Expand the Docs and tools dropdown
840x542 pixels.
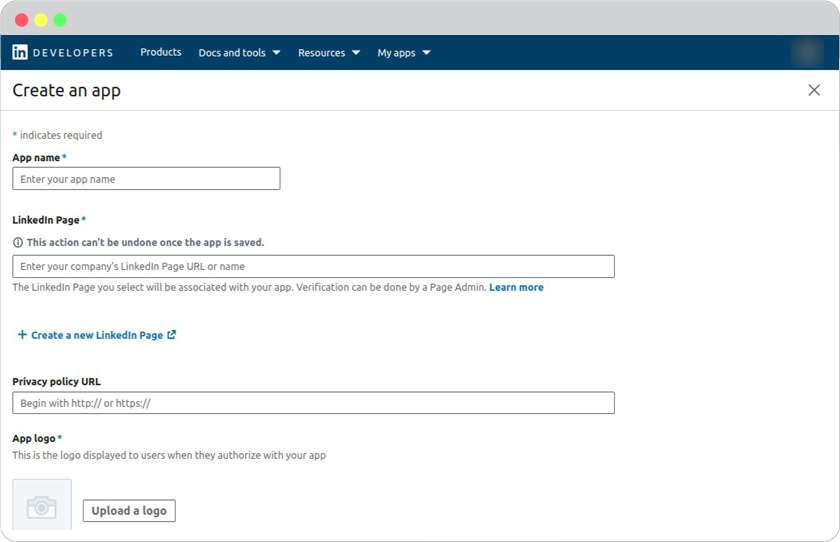pyautogui.click(x=239, y=53)
